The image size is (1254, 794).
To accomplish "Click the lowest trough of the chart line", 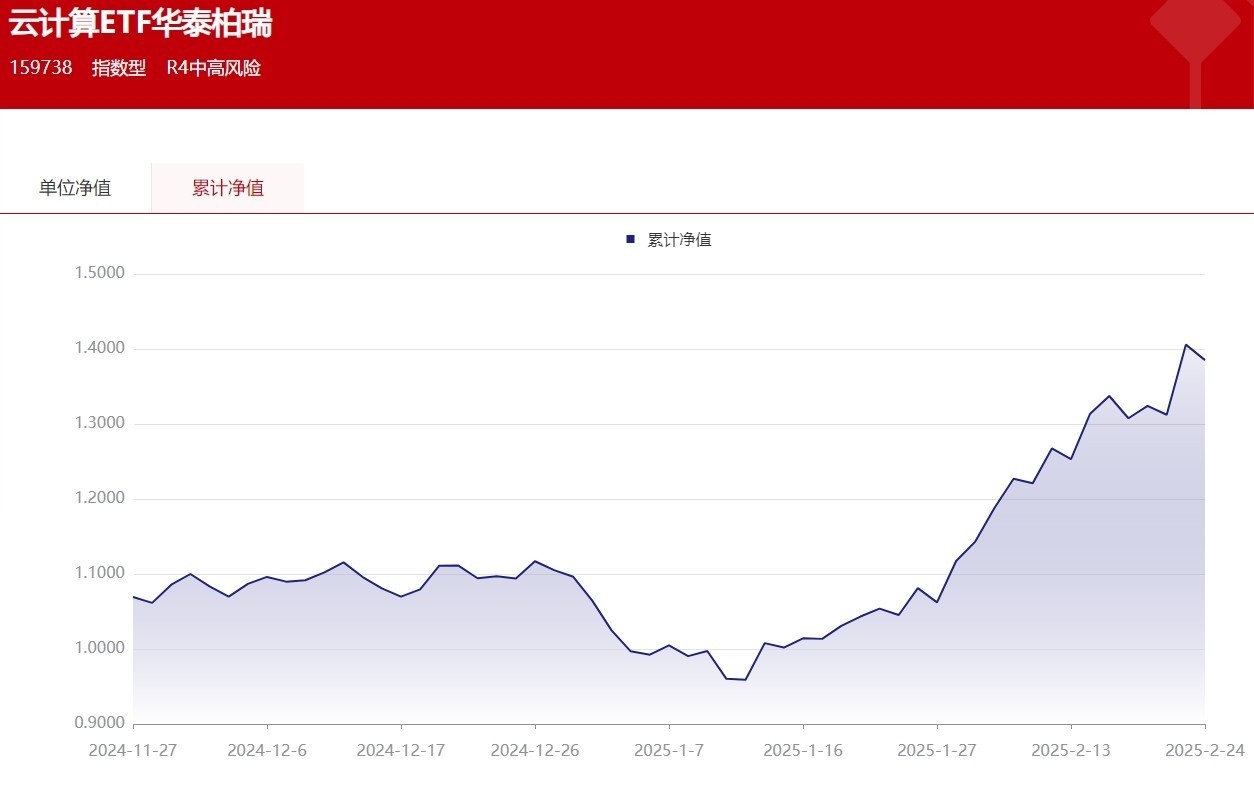I will [734, 679].
